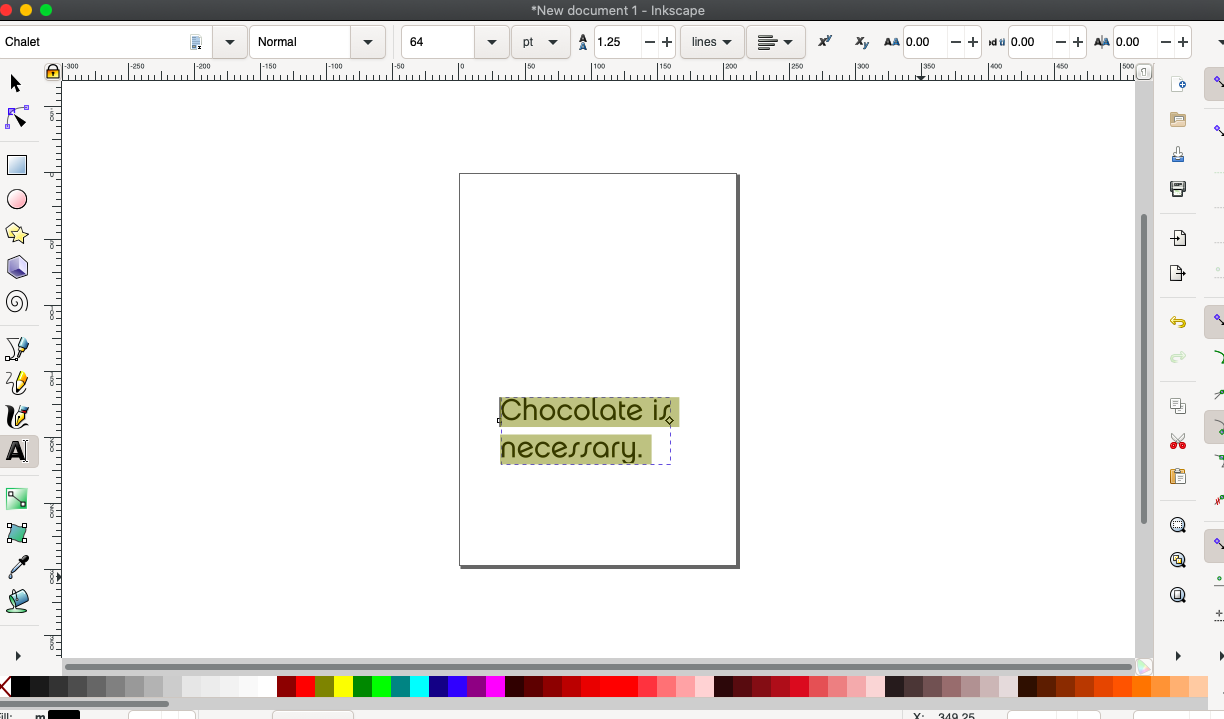
Task: Select the Star tool
Action: tap(16, 233)
